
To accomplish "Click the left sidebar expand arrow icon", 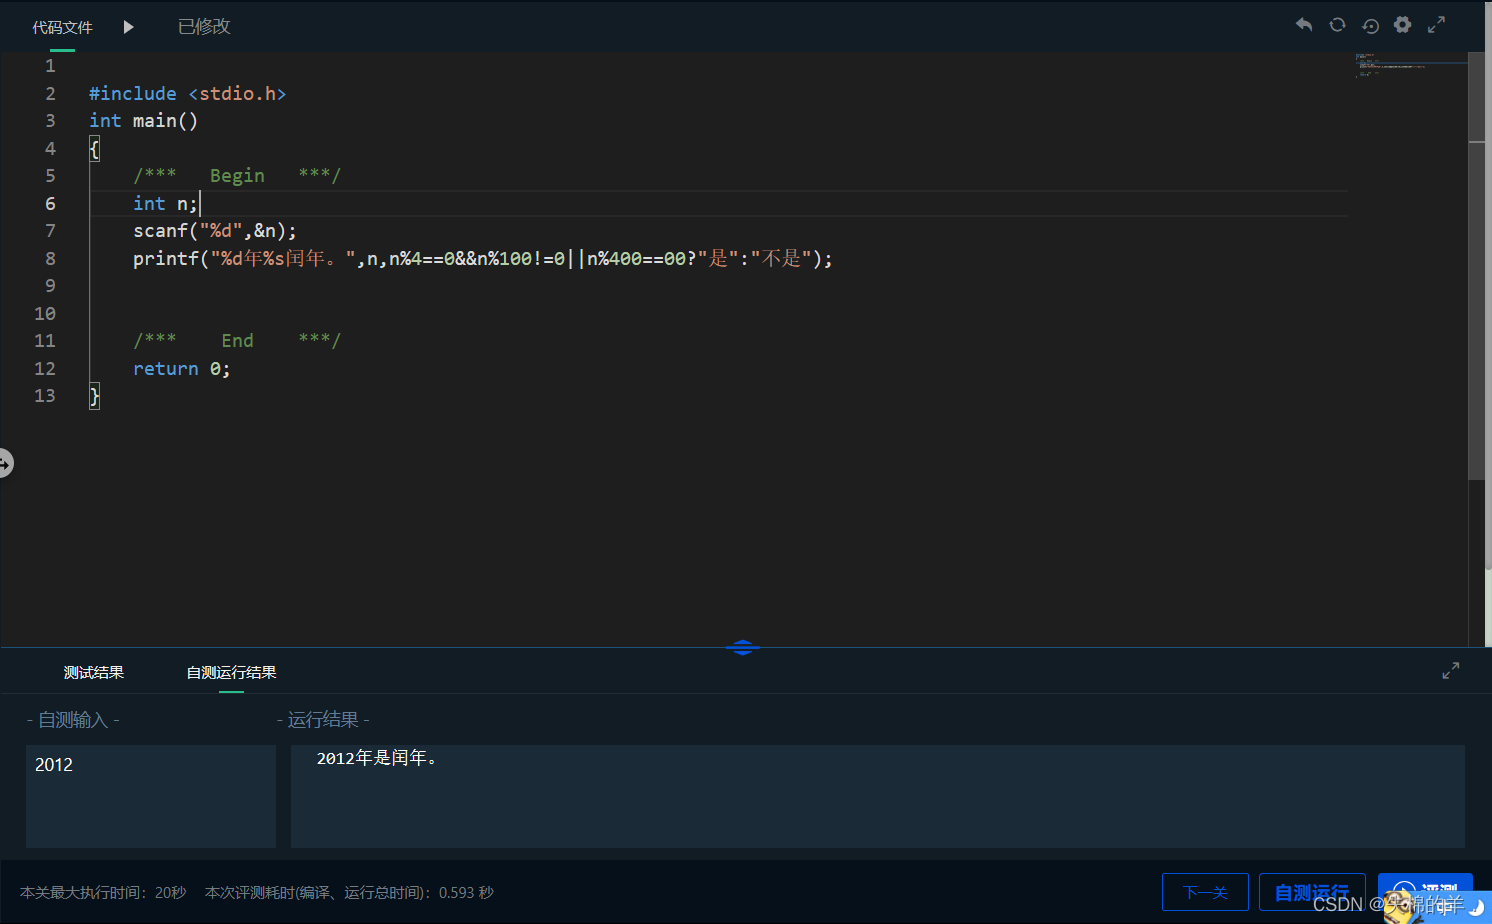I will tap(5, 464).
